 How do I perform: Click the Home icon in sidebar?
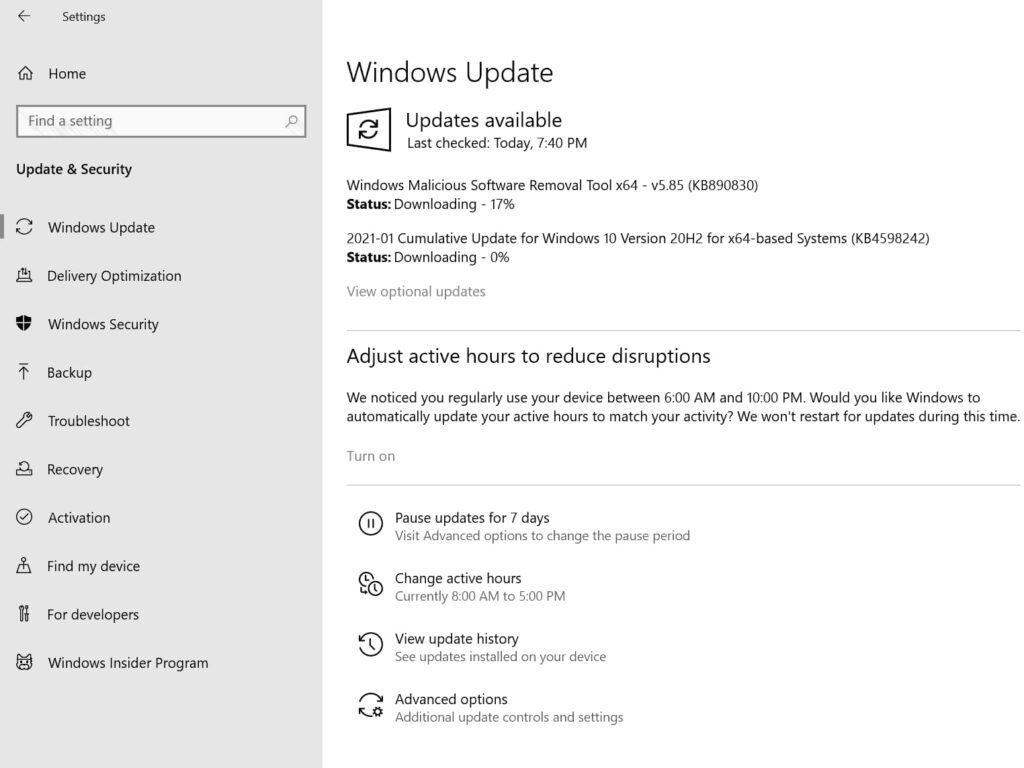click(25, 73)
